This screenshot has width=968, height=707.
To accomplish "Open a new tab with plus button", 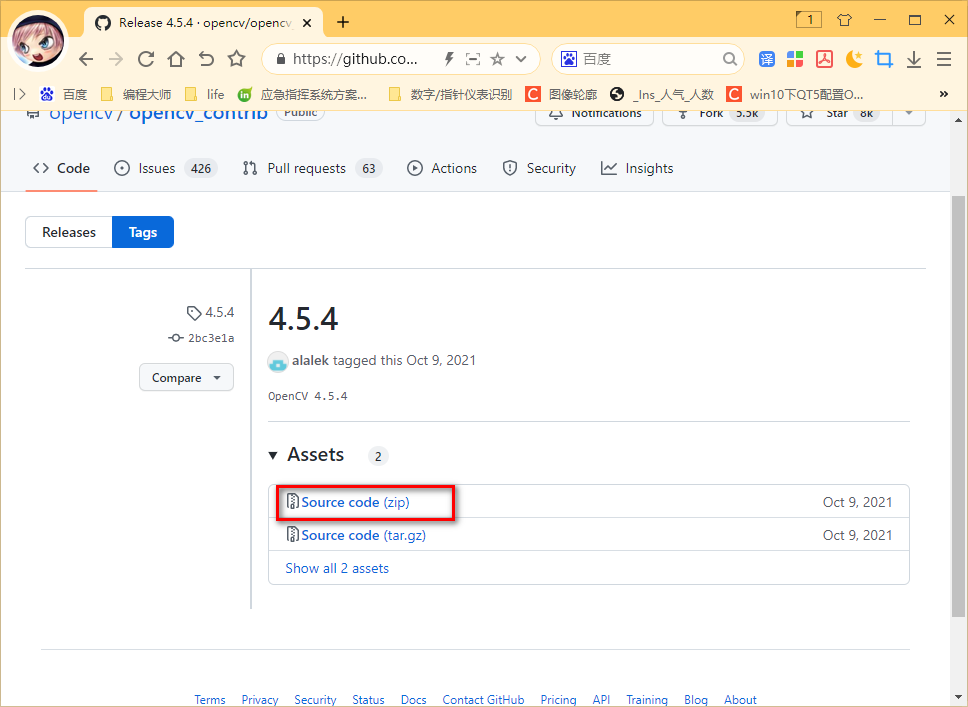I will (x=343, y=23).
